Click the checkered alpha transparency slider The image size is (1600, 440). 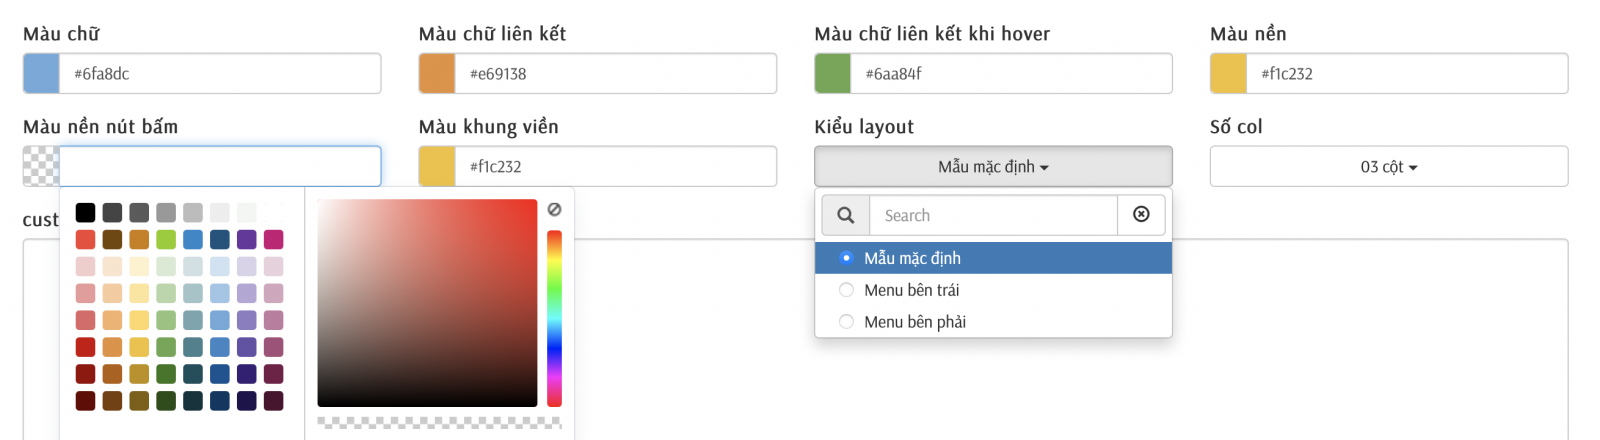click(x=439, y=423)
